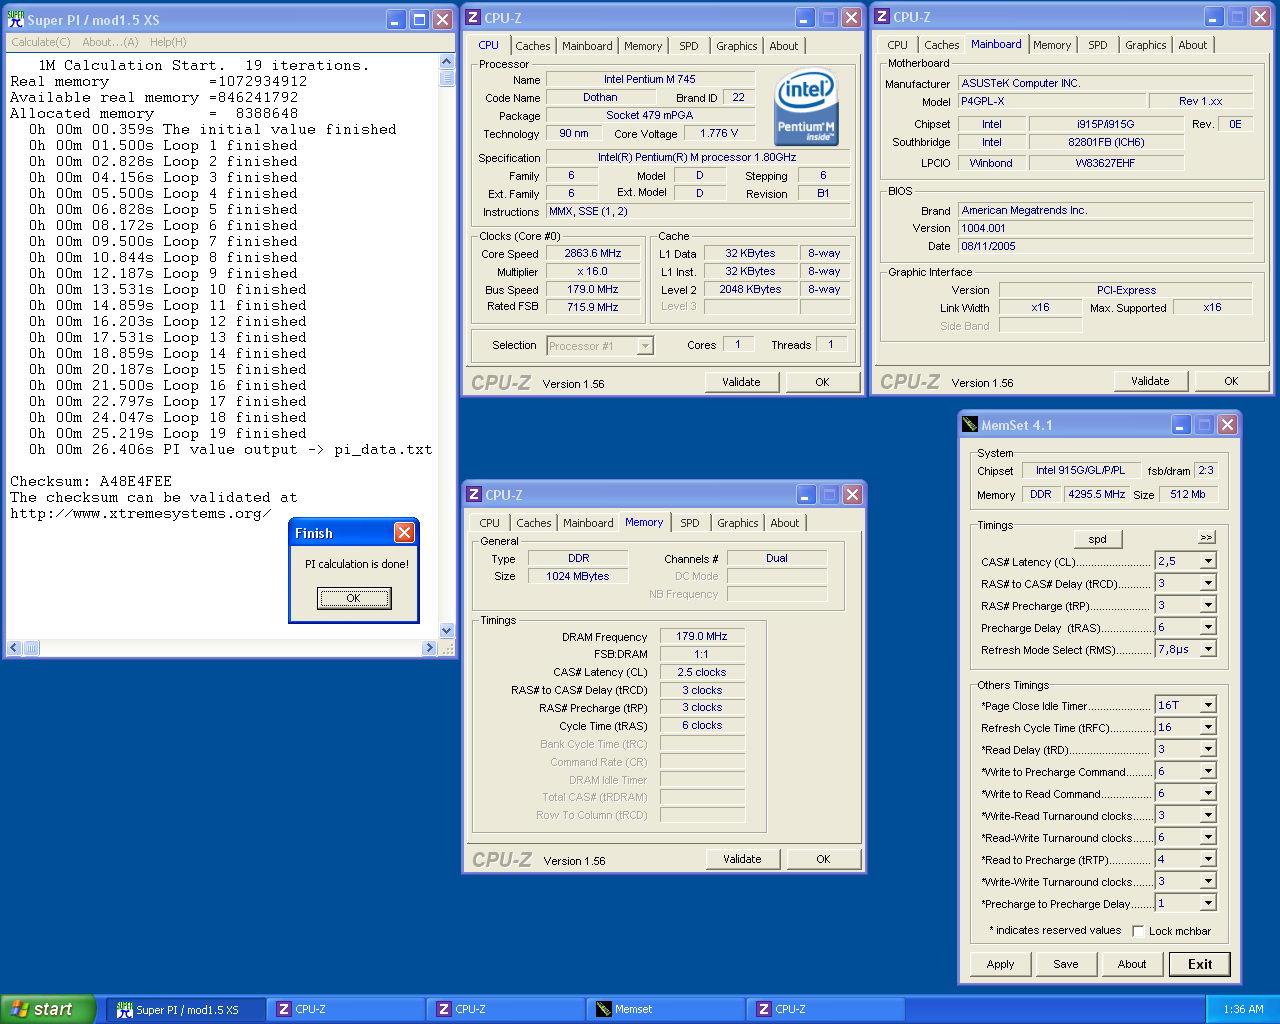Image resolution: width=1280 pixels, height=1024 pixels.
Task: Click the fsb/dram ratio value 2:3
Action: pos(1206,470)
